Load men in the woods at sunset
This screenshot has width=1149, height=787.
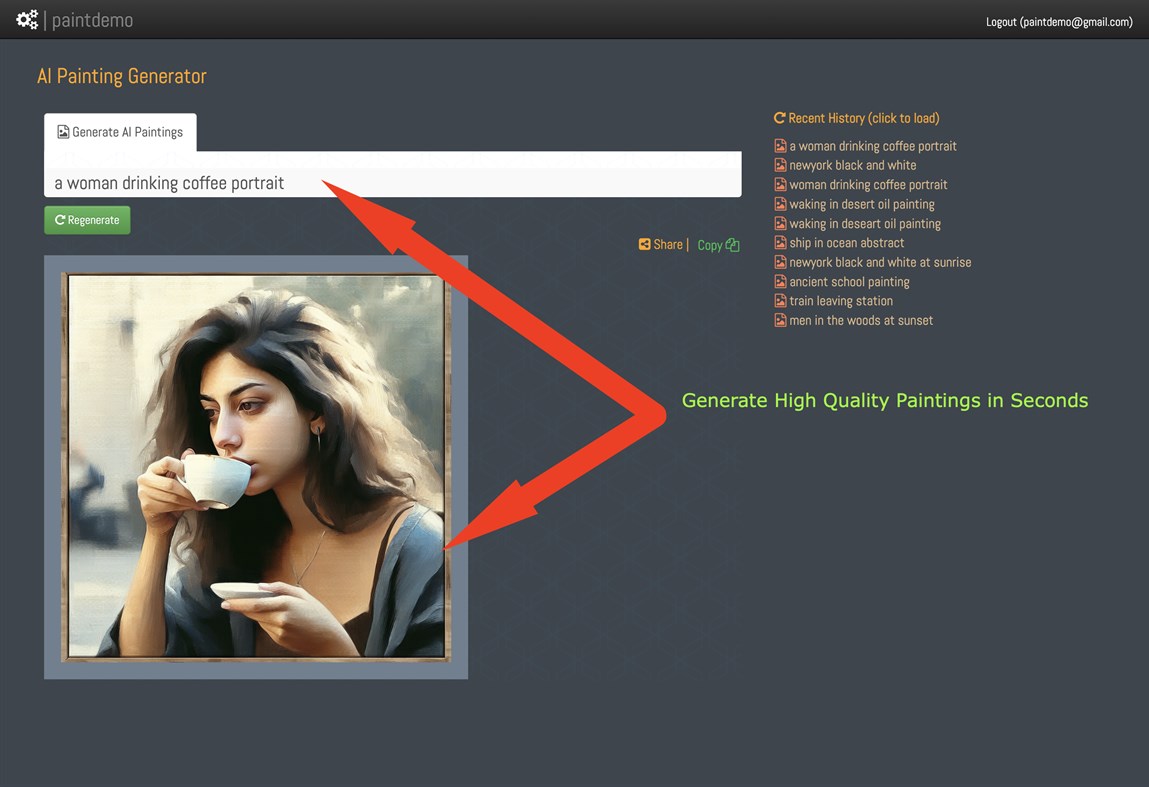862,320
